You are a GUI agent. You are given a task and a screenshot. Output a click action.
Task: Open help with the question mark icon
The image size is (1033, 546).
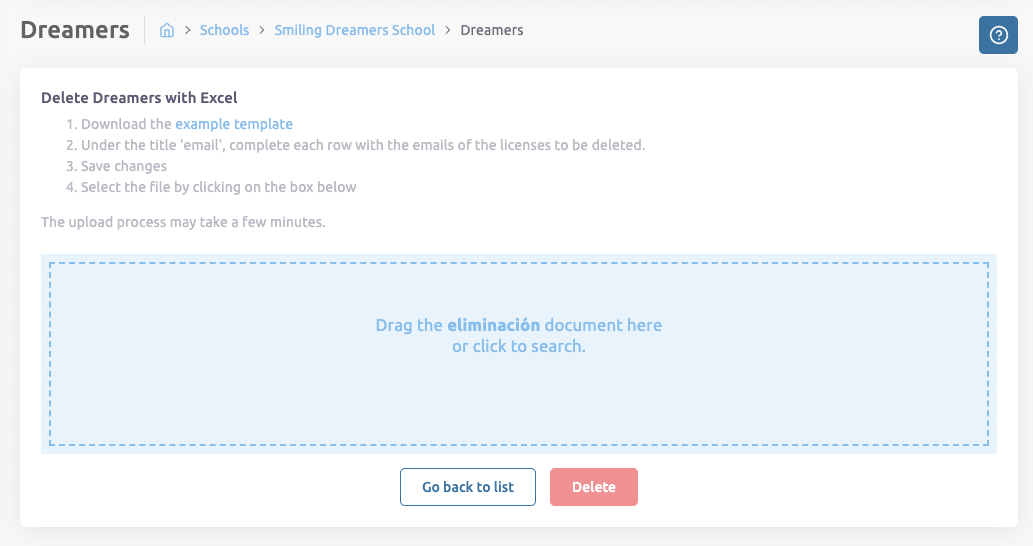click(997, 35)
